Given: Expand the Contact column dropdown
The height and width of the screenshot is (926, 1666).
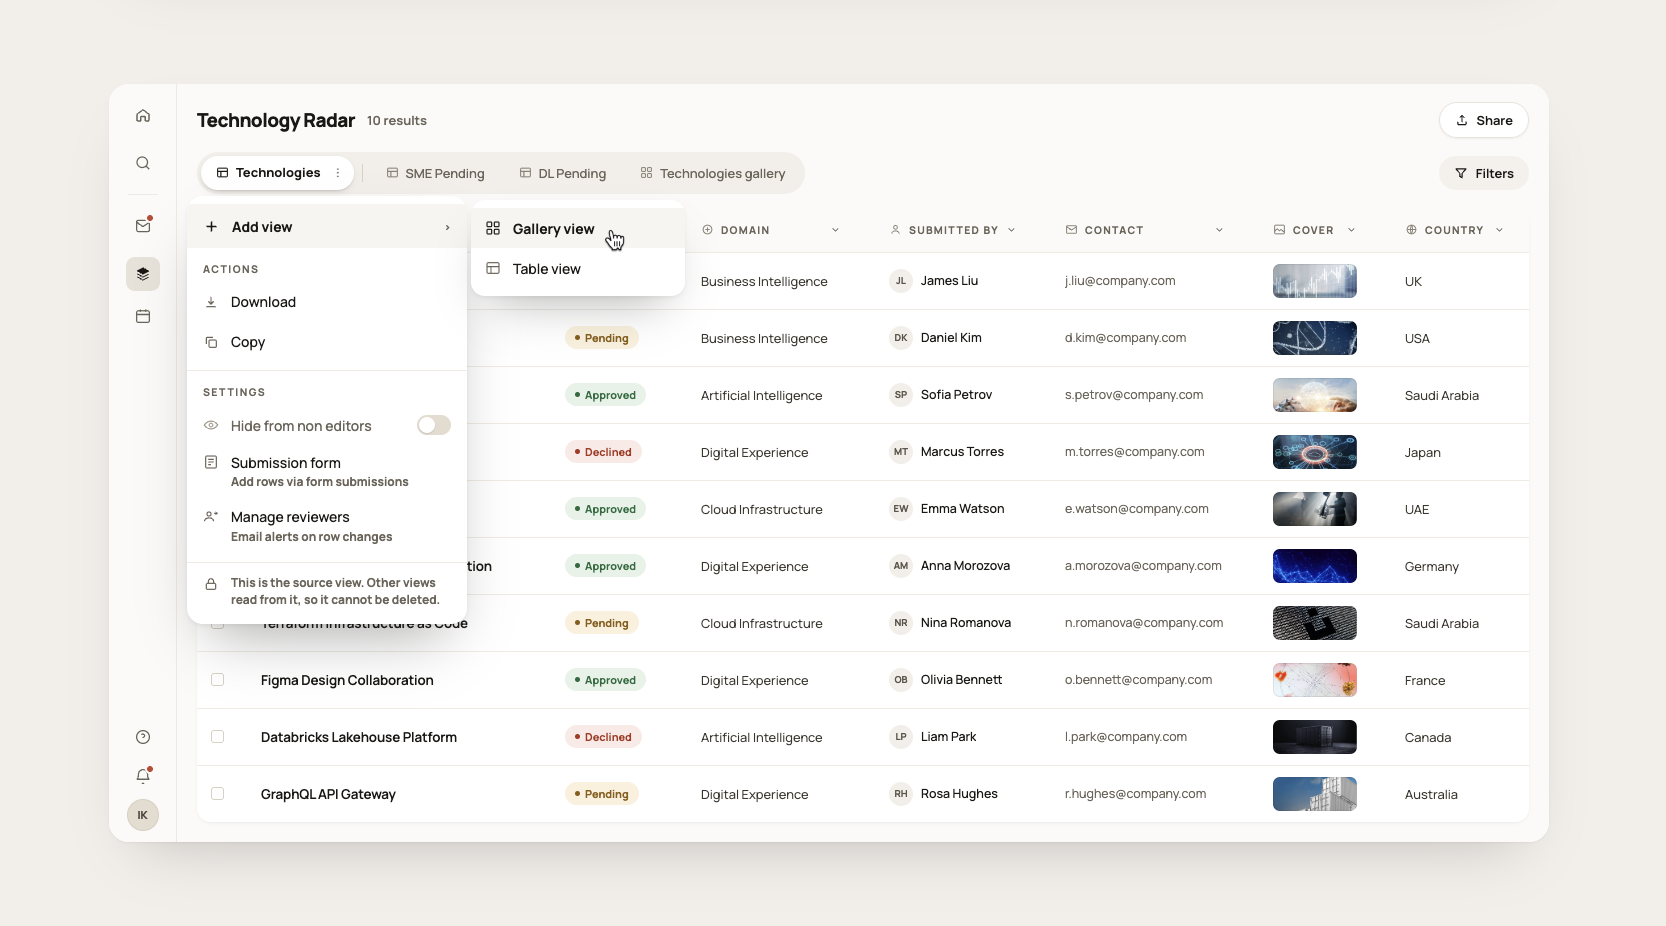Looking at the screenshot, I should [x=1219, y=230].
